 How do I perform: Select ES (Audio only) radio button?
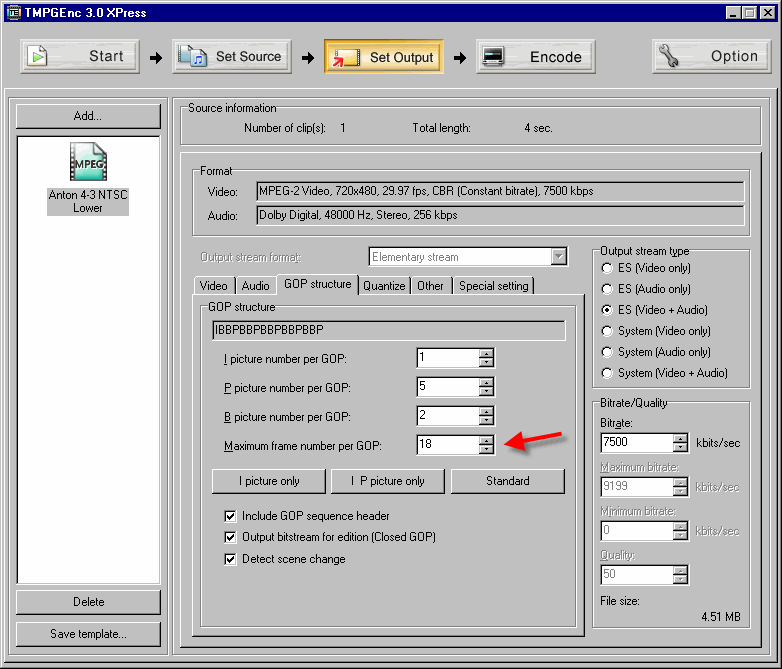607,289
